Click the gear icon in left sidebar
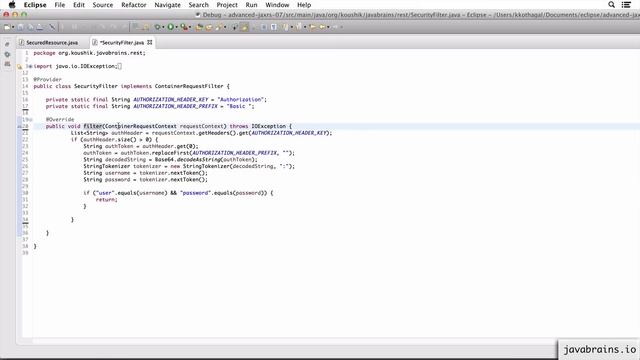The height and width of the screenshot is (360, 640). click(x=7, y=54)
